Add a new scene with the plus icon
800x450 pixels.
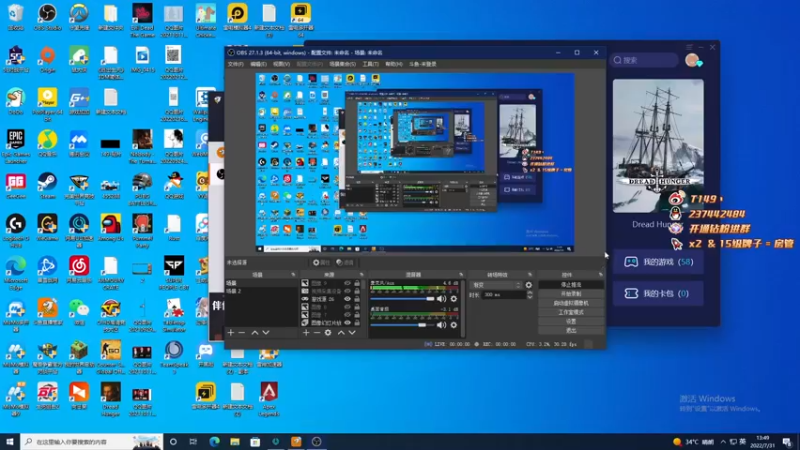(x=231, y=333)
